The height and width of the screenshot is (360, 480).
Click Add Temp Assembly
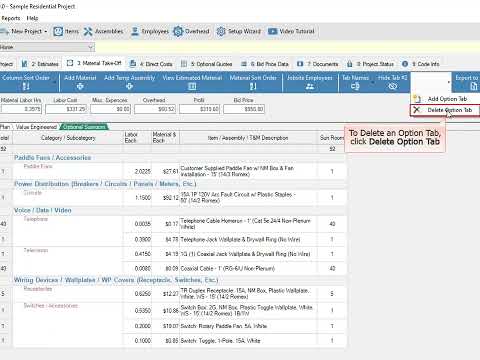tap(129, 82)
